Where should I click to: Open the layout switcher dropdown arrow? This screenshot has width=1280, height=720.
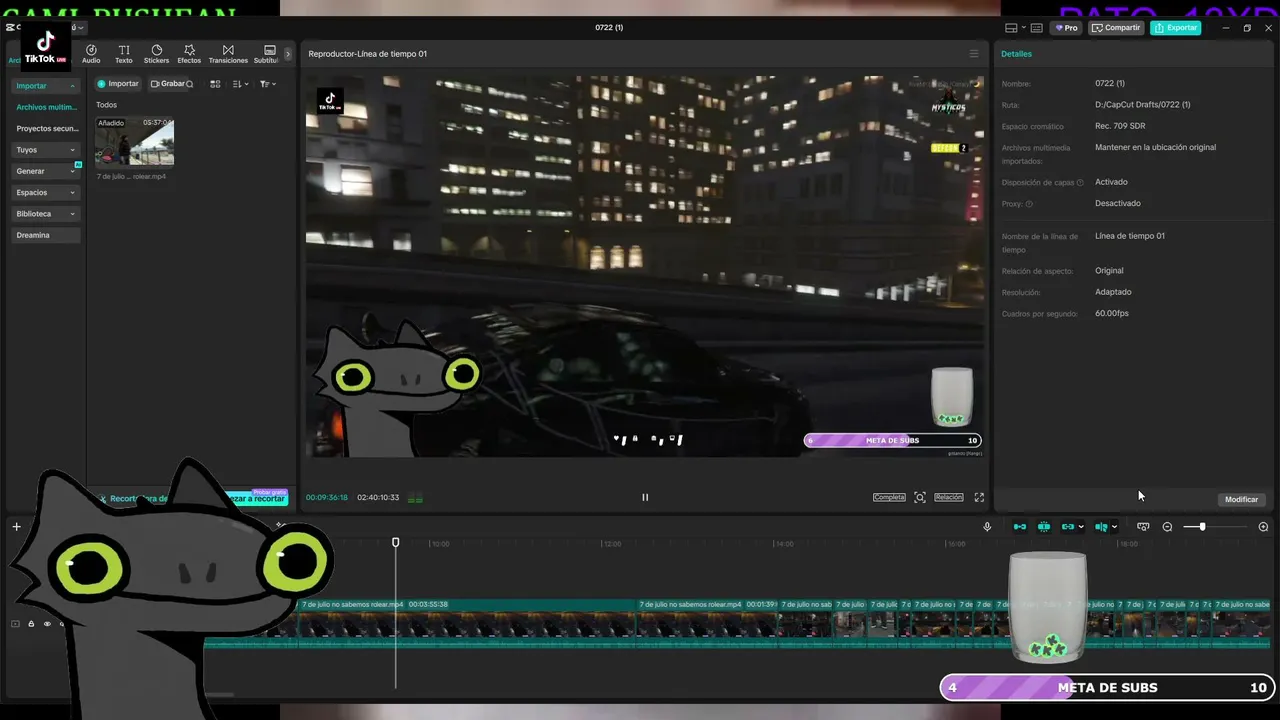pos(1023,28)
